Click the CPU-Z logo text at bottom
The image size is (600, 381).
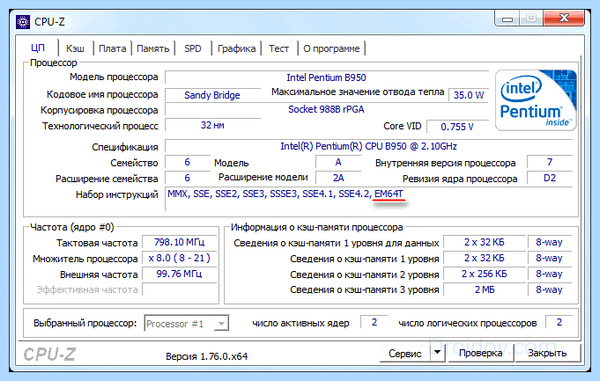pos(49,355)
